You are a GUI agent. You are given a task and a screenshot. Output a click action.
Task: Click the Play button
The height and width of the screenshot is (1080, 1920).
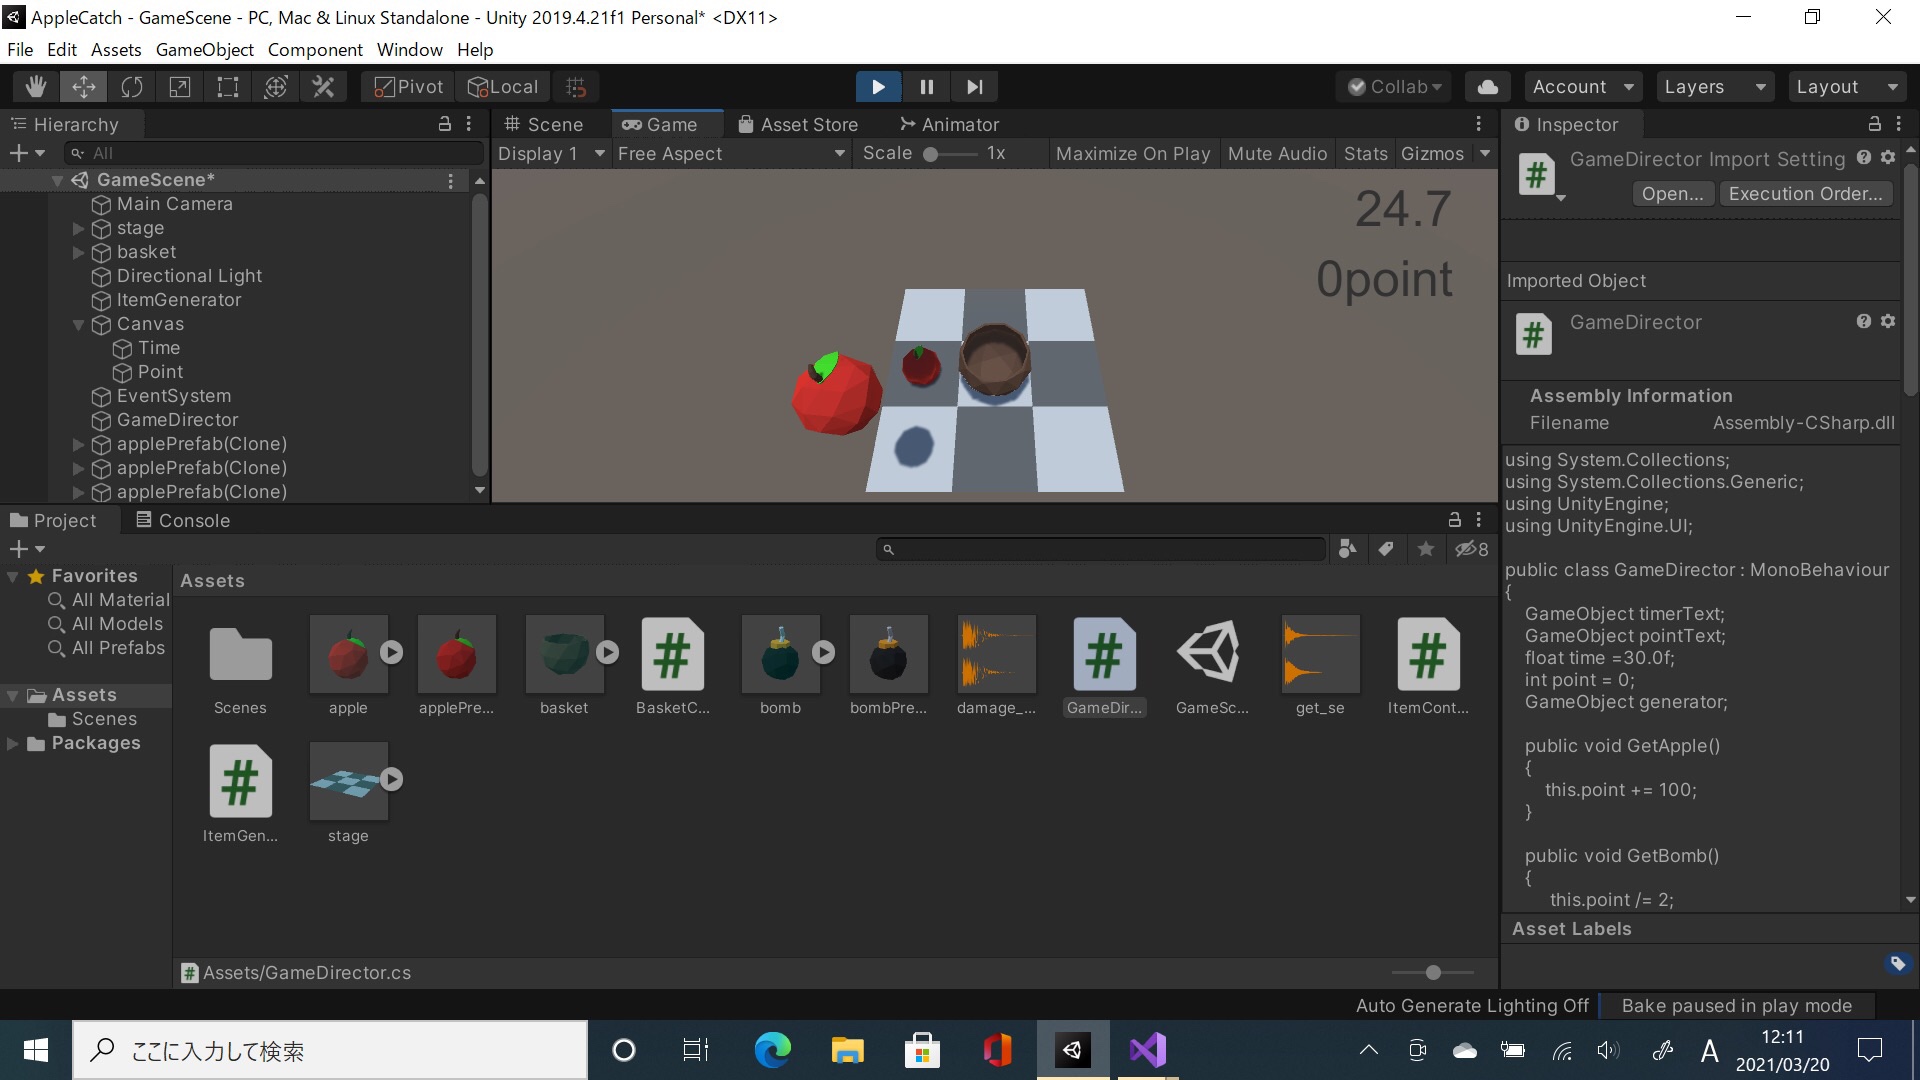(878, 87)
